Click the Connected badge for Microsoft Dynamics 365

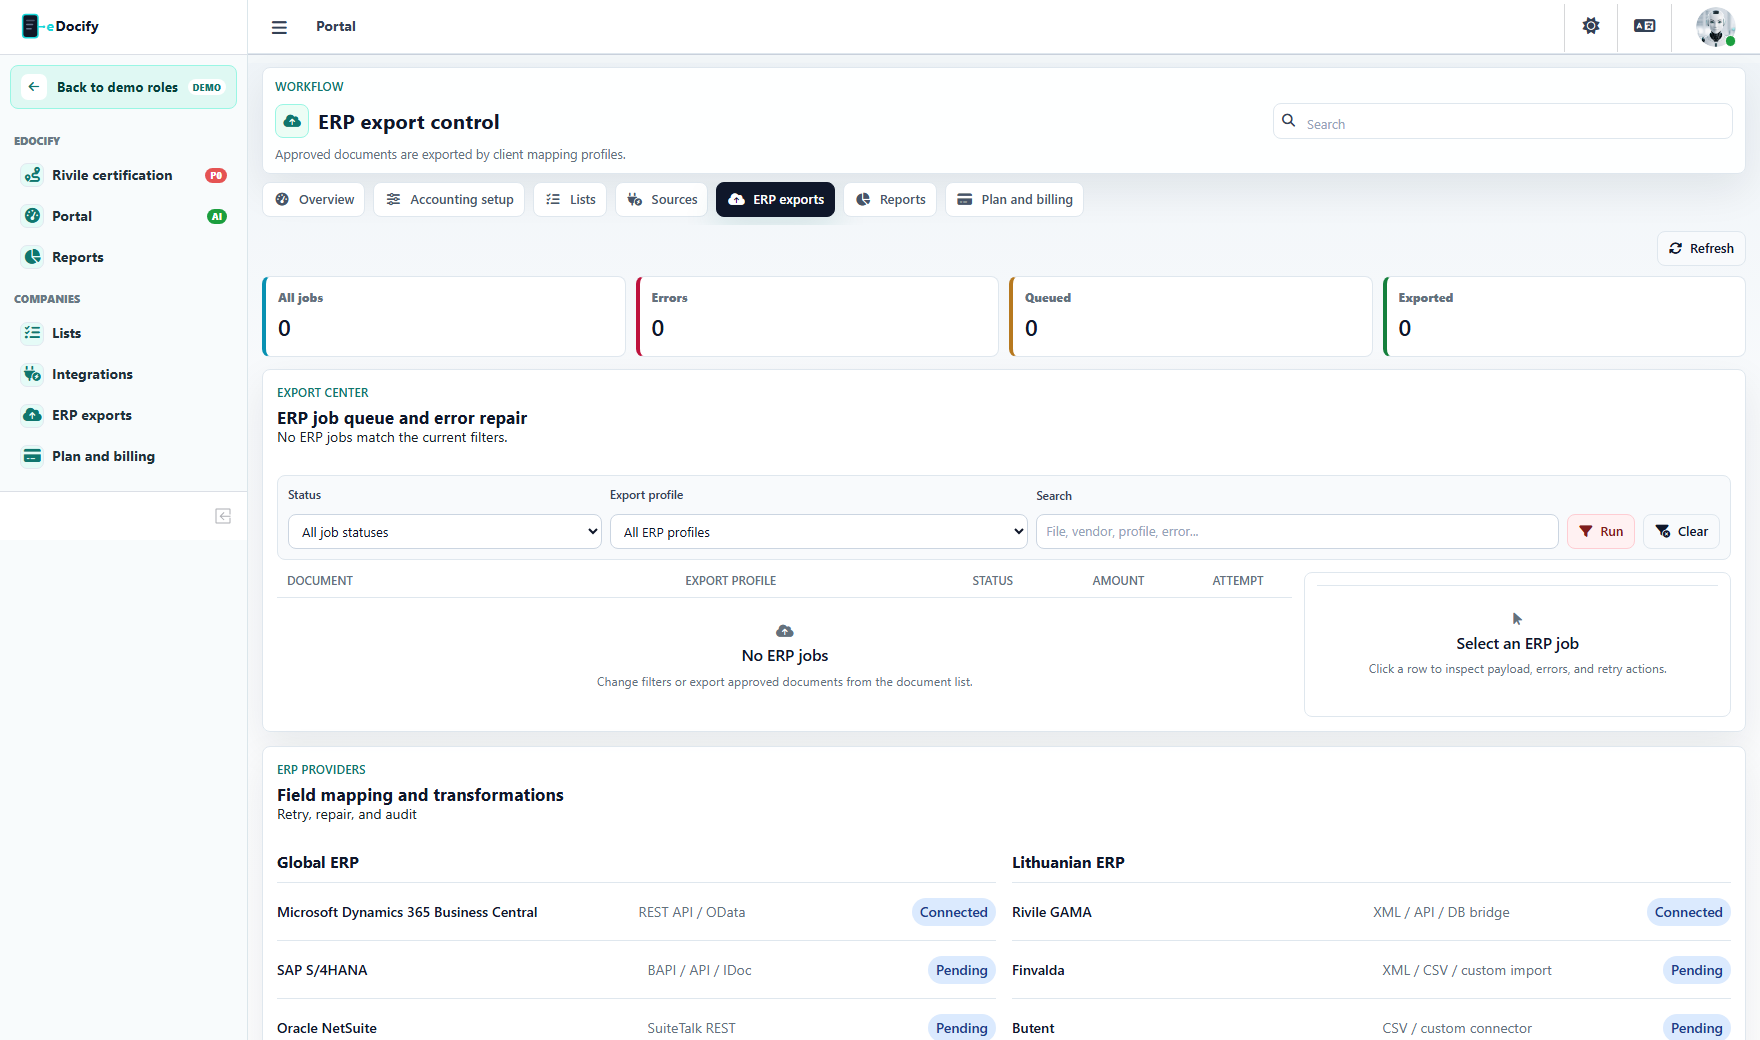tap(954, 912)
